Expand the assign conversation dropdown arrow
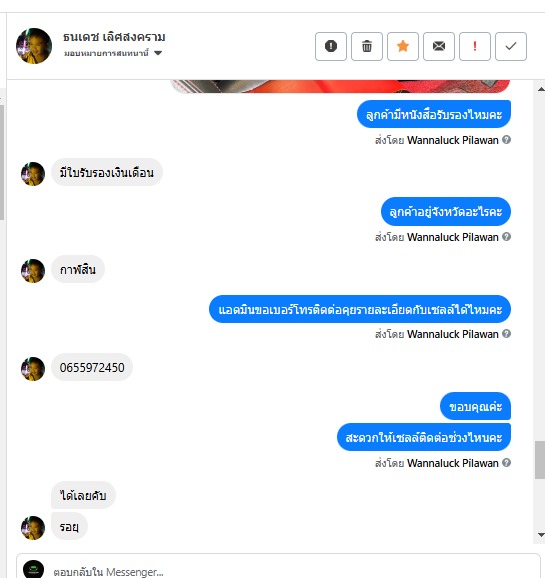 [x=158, y=53]
